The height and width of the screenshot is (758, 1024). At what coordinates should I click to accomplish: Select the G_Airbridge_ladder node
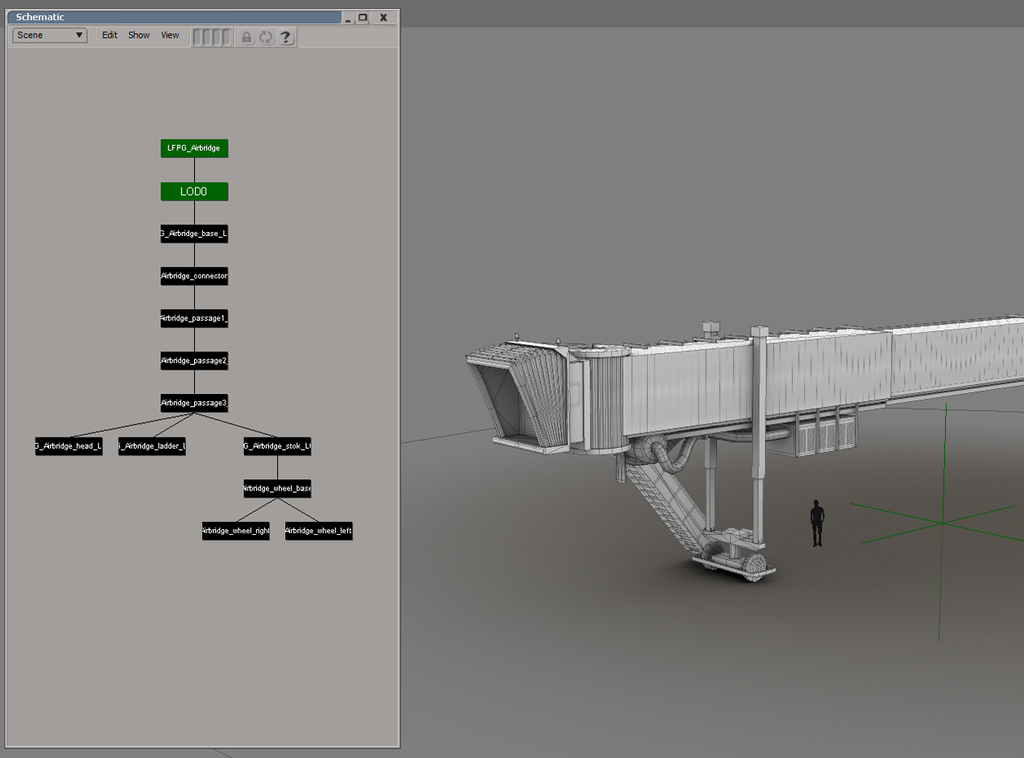[x=150, y=446]
